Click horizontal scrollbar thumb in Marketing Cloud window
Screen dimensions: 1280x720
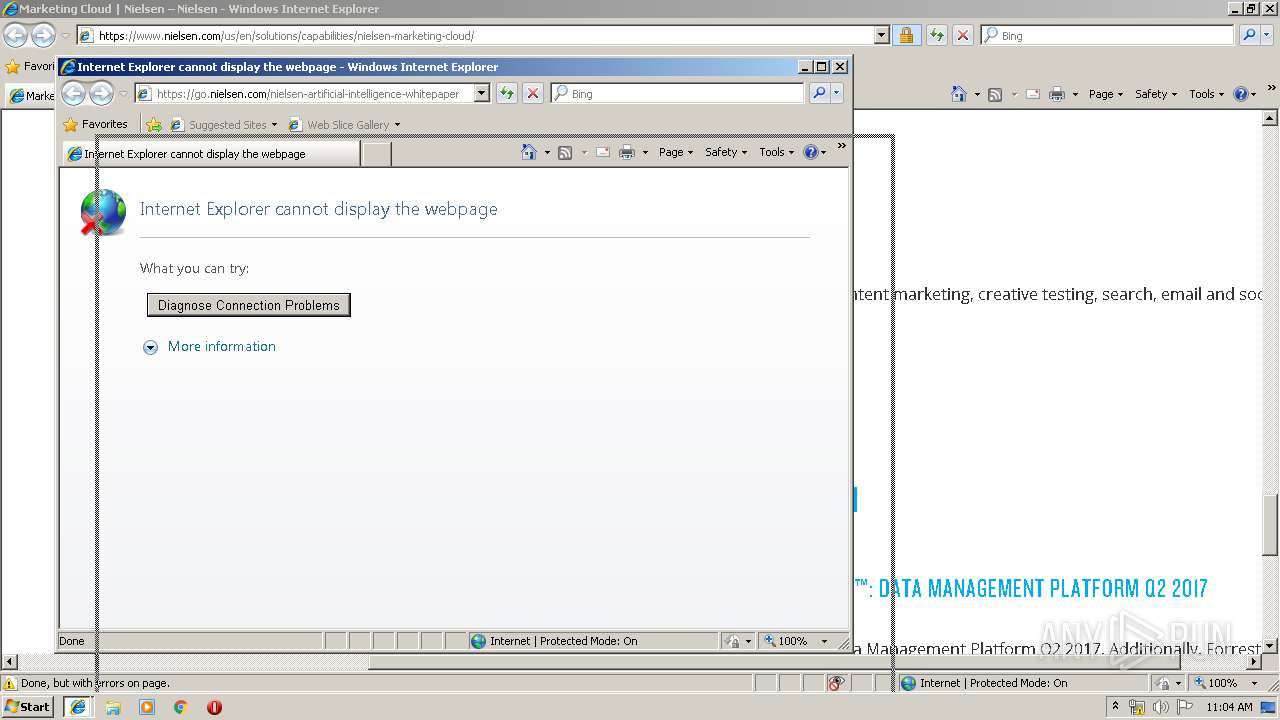(774, 662)
